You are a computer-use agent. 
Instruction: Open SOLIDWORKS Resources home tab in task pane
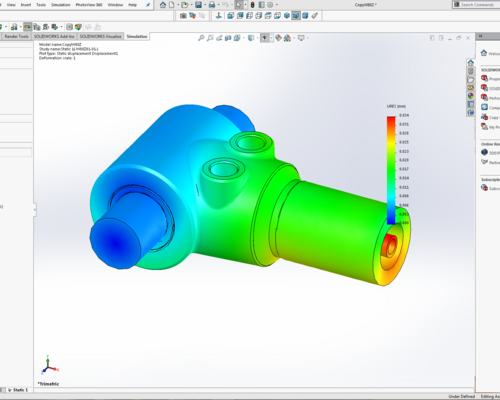471,62
